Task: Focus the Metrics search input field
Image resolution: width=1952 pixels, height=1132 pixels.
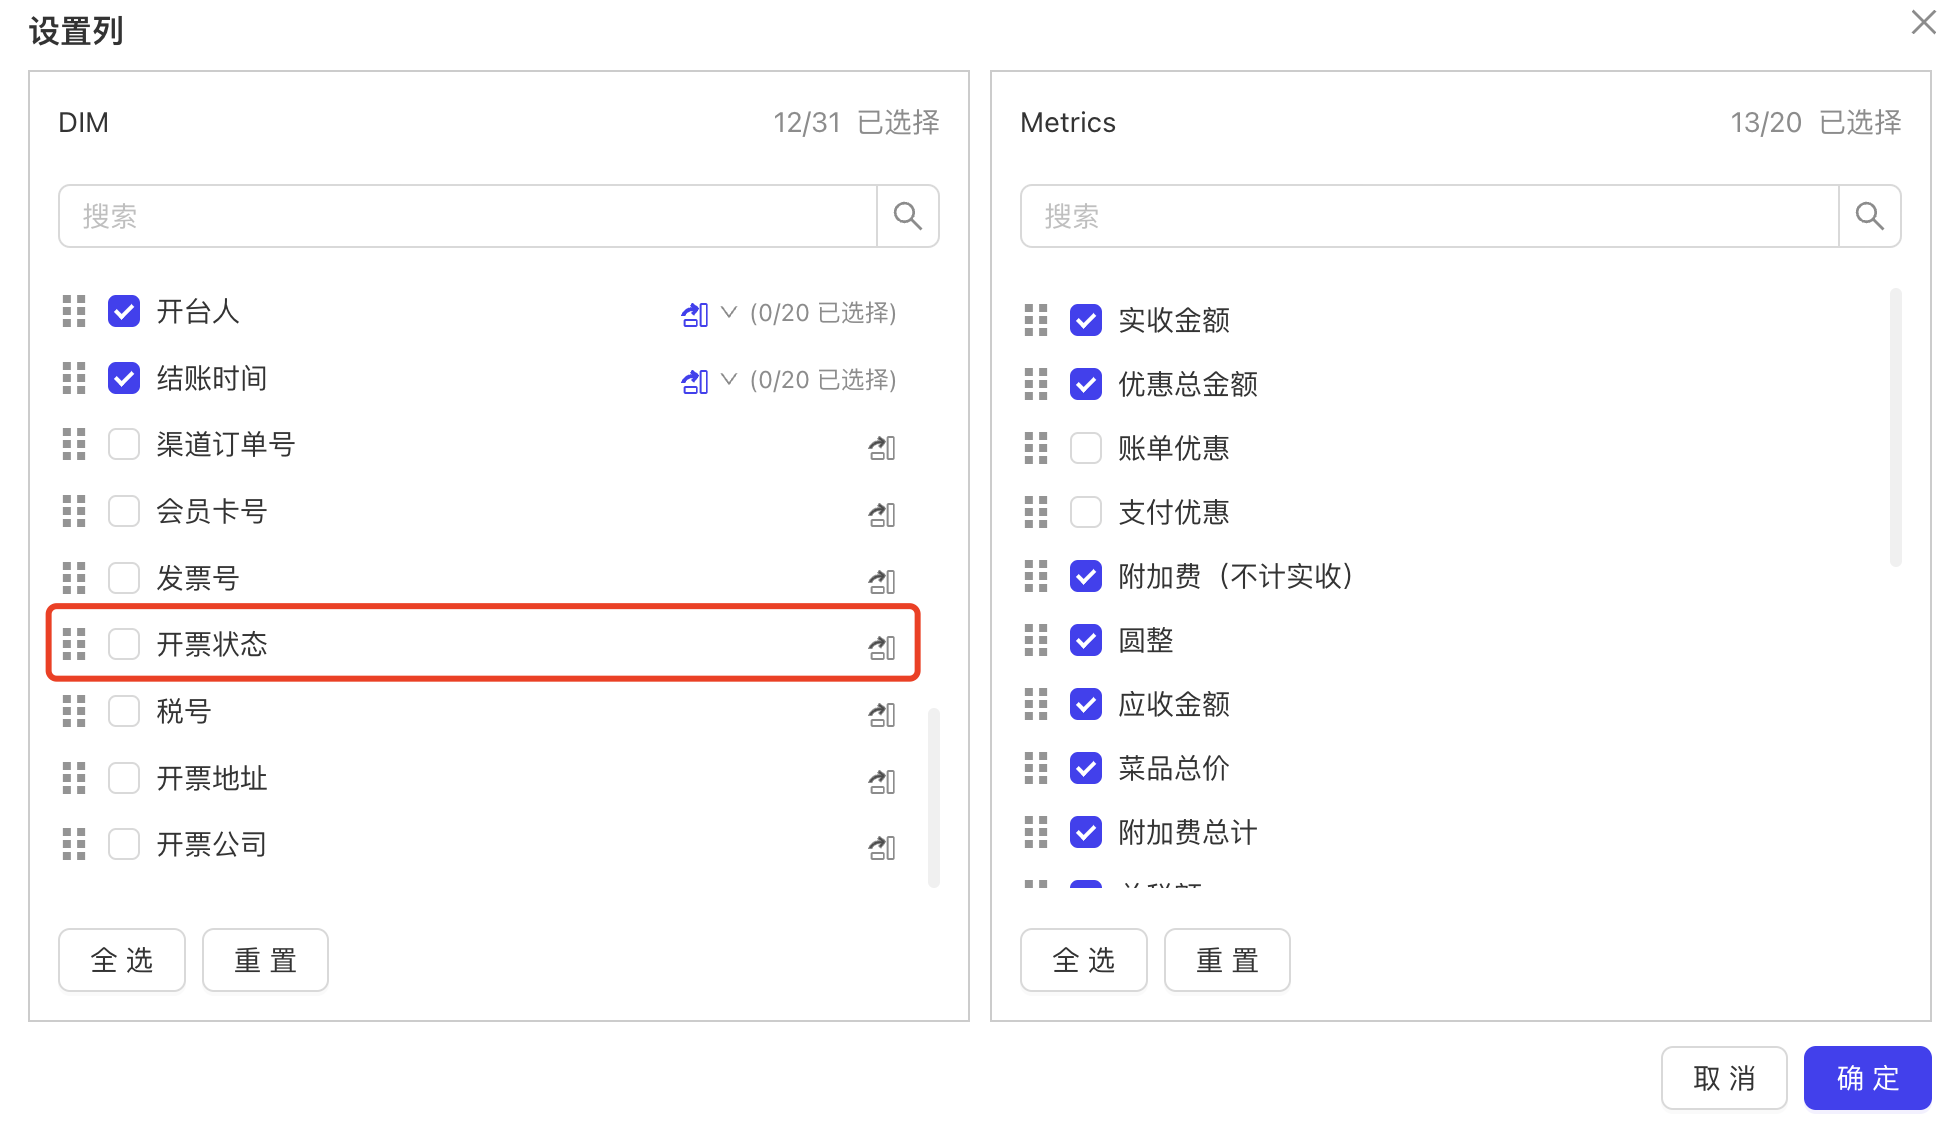Action: (x=1430, y=216)
